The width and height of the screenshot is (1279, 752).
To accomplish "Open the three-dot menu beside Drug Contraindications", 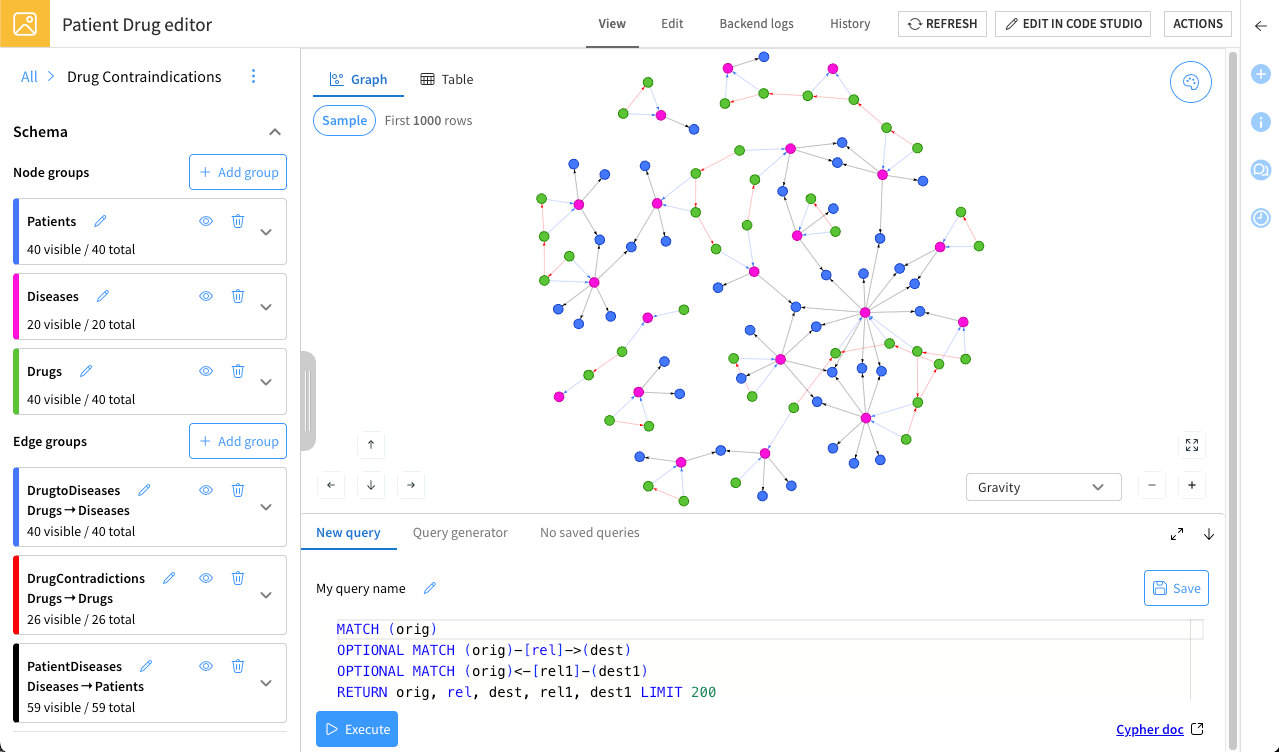I will coord(253,77).
